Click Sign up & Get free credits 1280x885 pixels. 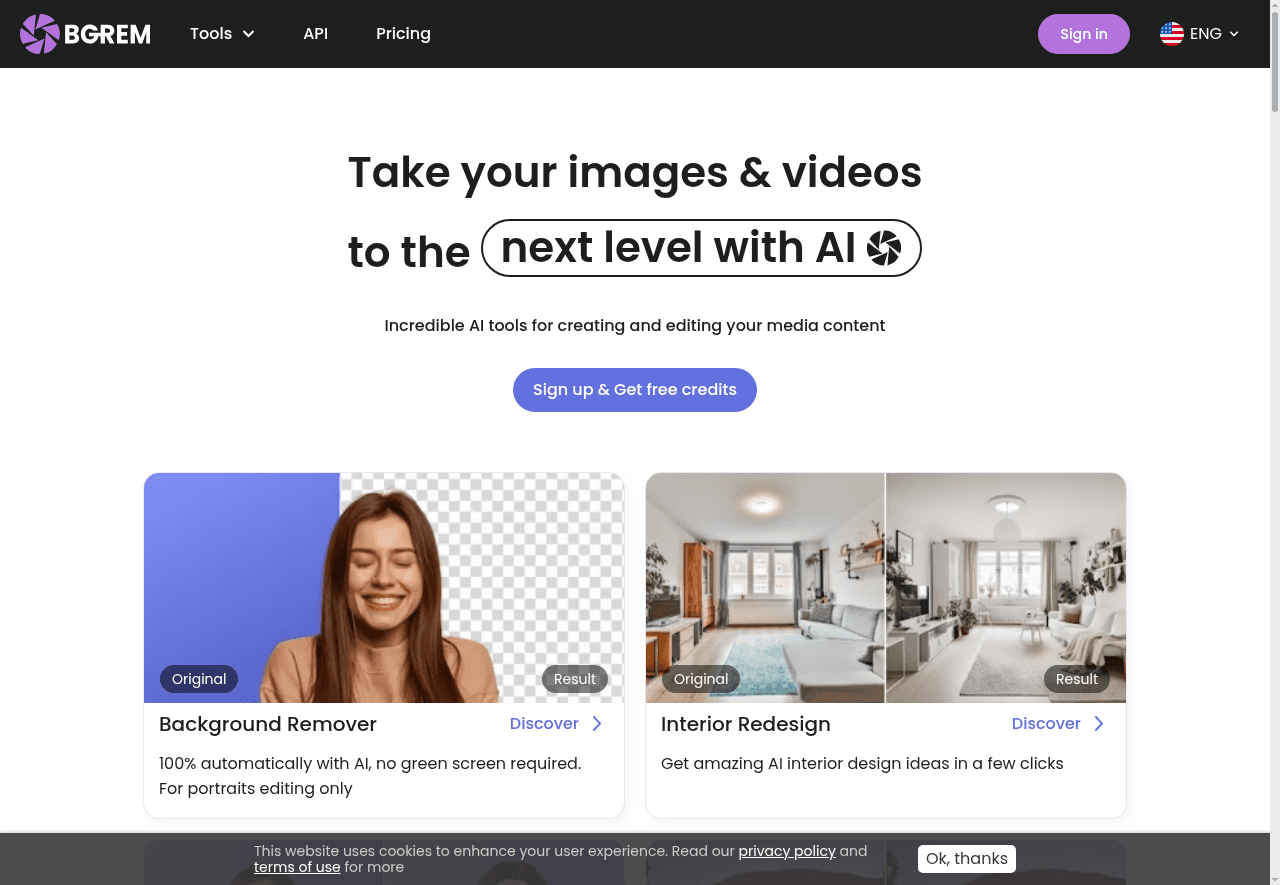point(634,390)
